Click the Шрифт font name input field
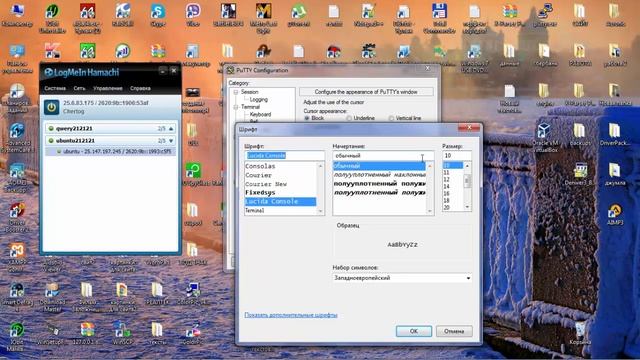The width and height of the screenshot is (640, 360). [284, 156]
